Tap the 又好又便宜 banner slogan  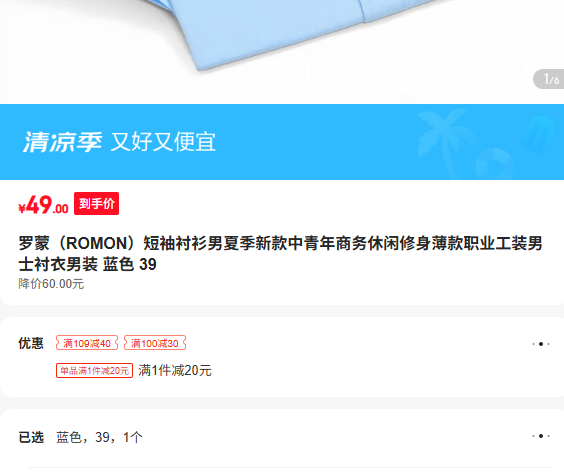[163, 142]
